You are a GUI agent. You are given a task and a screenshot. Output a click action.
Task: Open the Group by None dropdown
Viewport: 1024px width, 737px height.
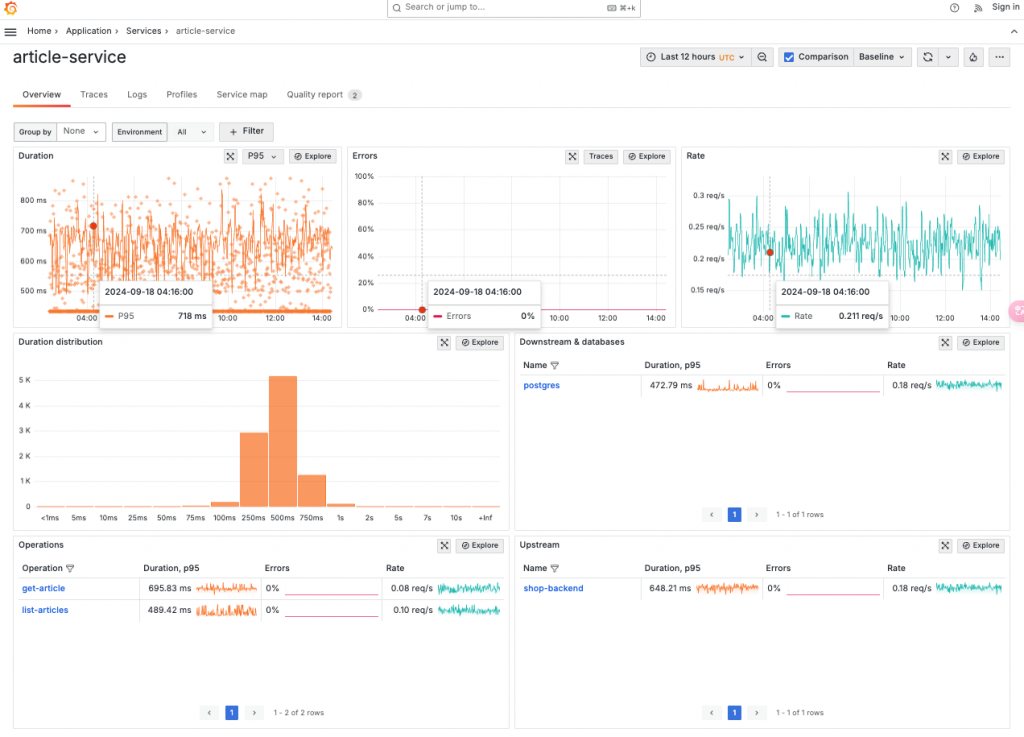81,132
